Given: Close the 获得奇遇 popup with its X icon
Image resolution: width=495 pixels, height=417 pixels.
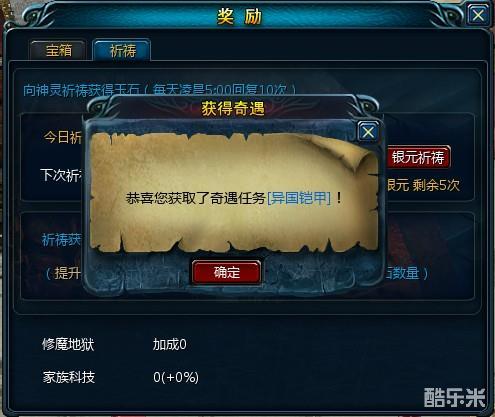Looking at the screenshot, I should (x=368, y=132).
